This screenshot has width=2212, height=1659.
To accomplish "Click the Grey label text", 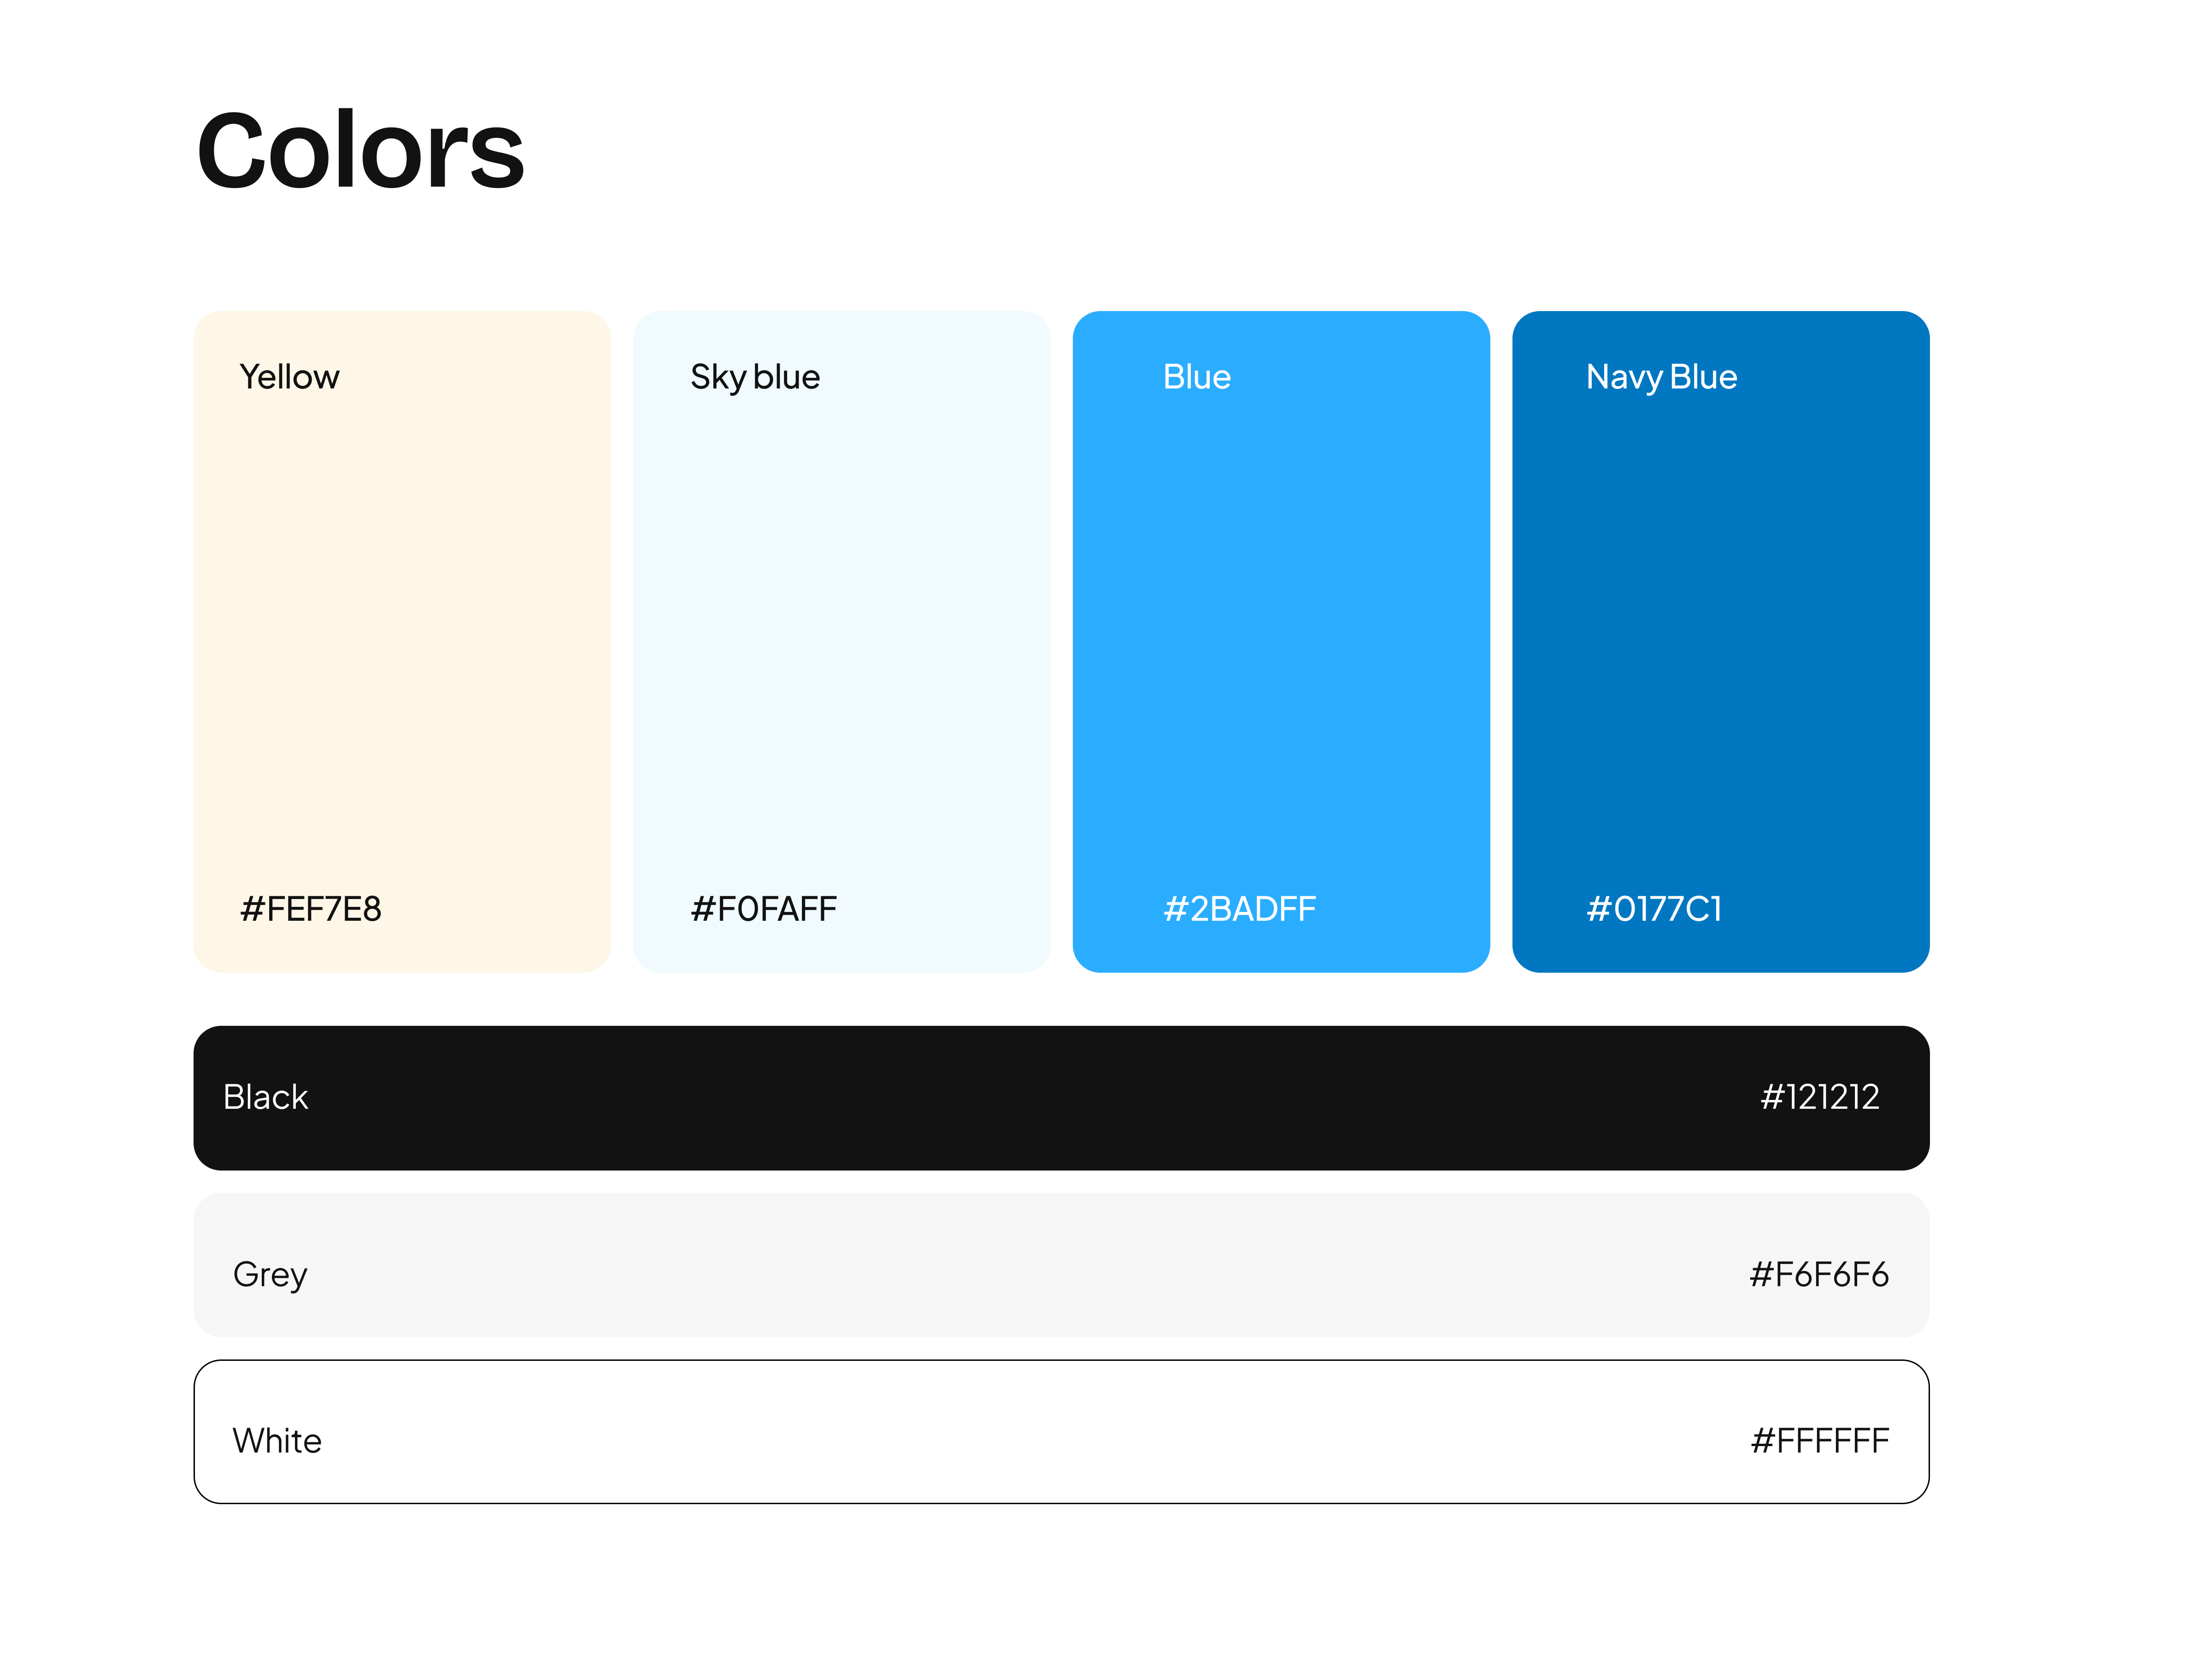I will pos(270,1274).
